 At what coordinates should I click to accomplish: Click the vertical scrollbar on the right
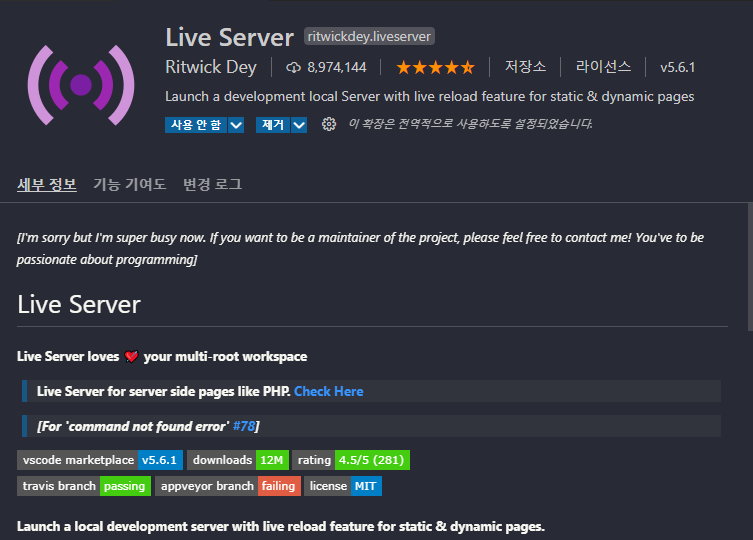coord(750,267)
